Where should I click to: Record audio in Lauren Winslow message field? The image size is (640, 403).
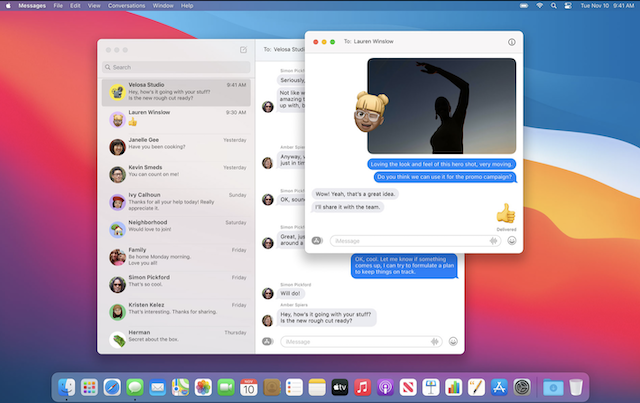pos(494,240)
